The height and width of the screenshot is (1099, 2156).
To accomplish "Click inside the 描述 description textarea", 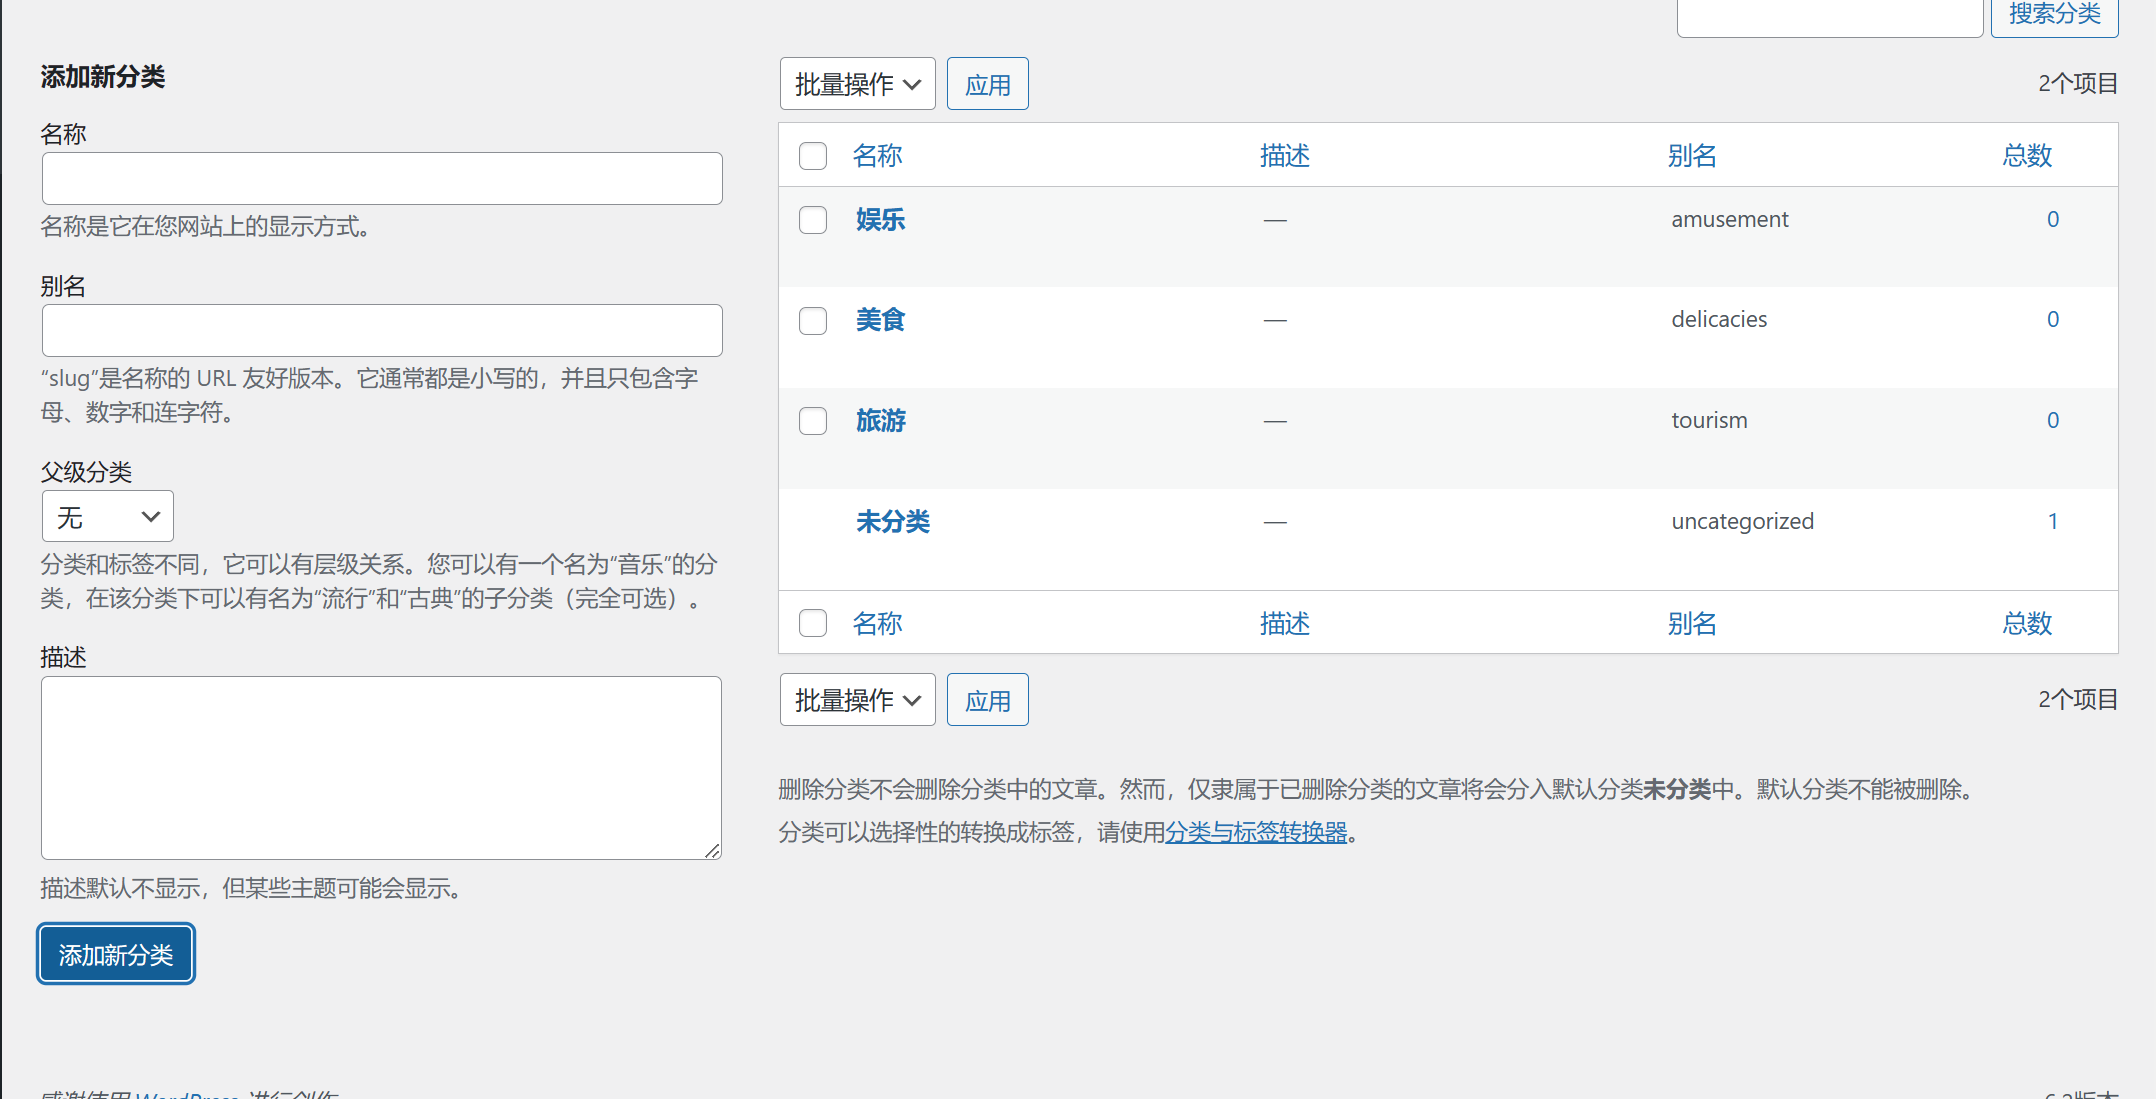I will click(x=381, y=768).
